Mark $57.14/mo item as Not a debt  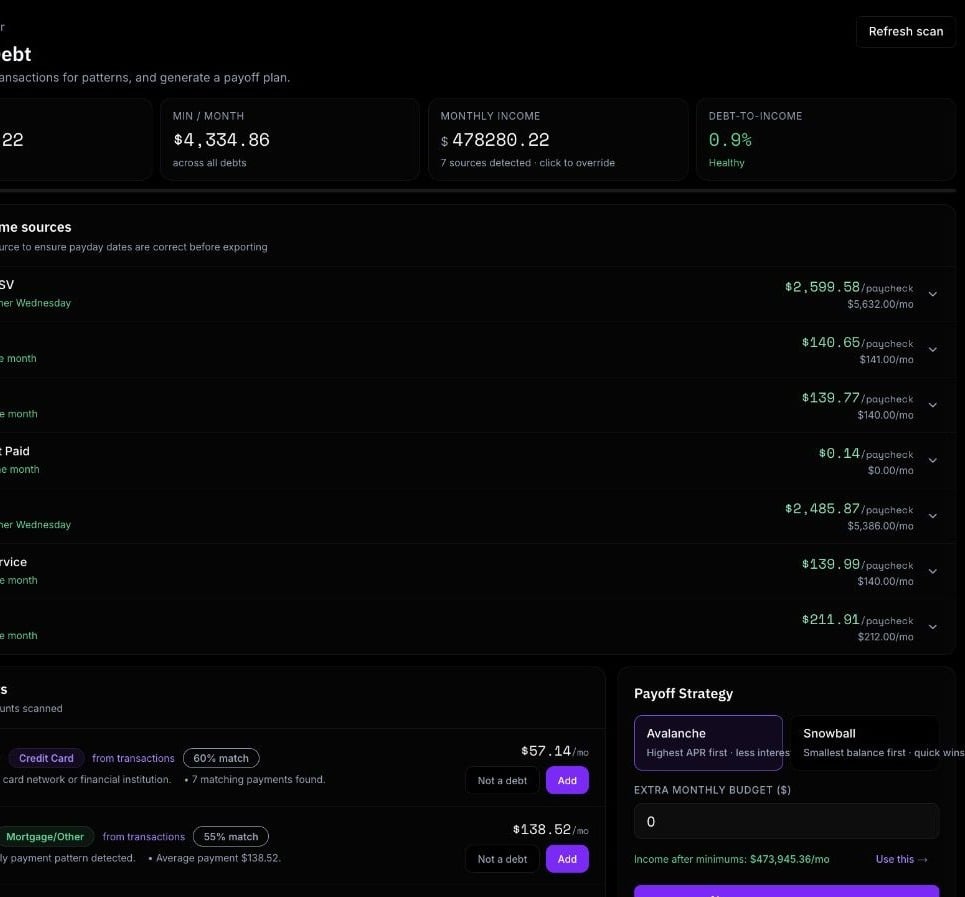502,780
